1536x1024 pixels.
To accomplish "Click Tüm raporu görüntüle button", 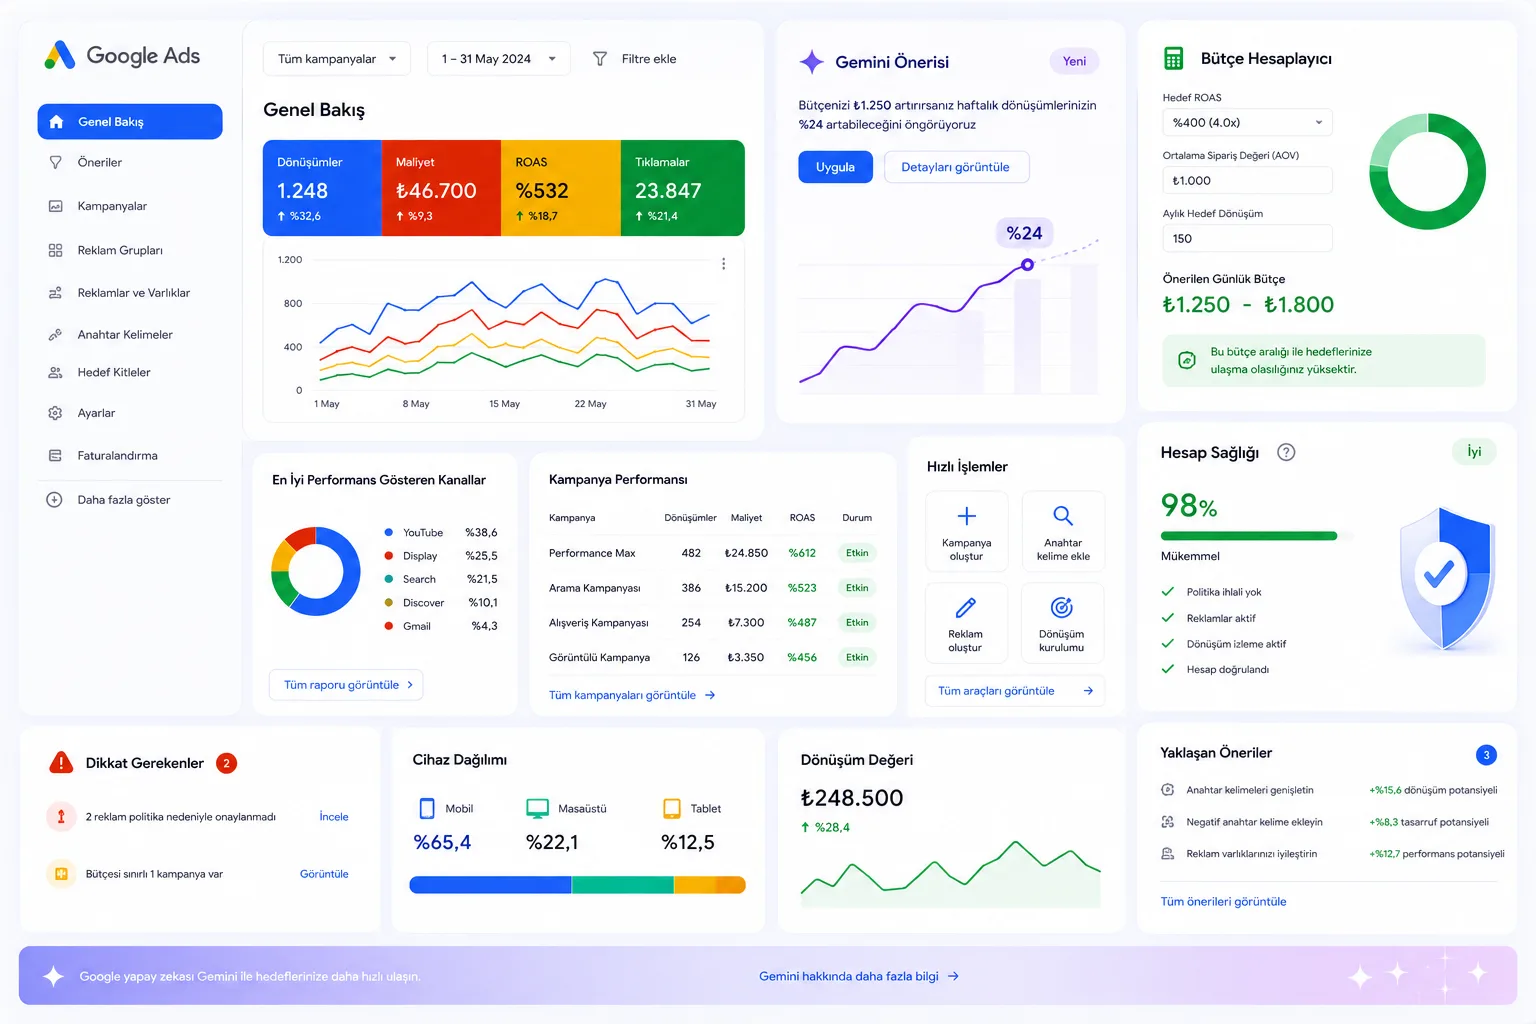I will click(x=346, y=685).
